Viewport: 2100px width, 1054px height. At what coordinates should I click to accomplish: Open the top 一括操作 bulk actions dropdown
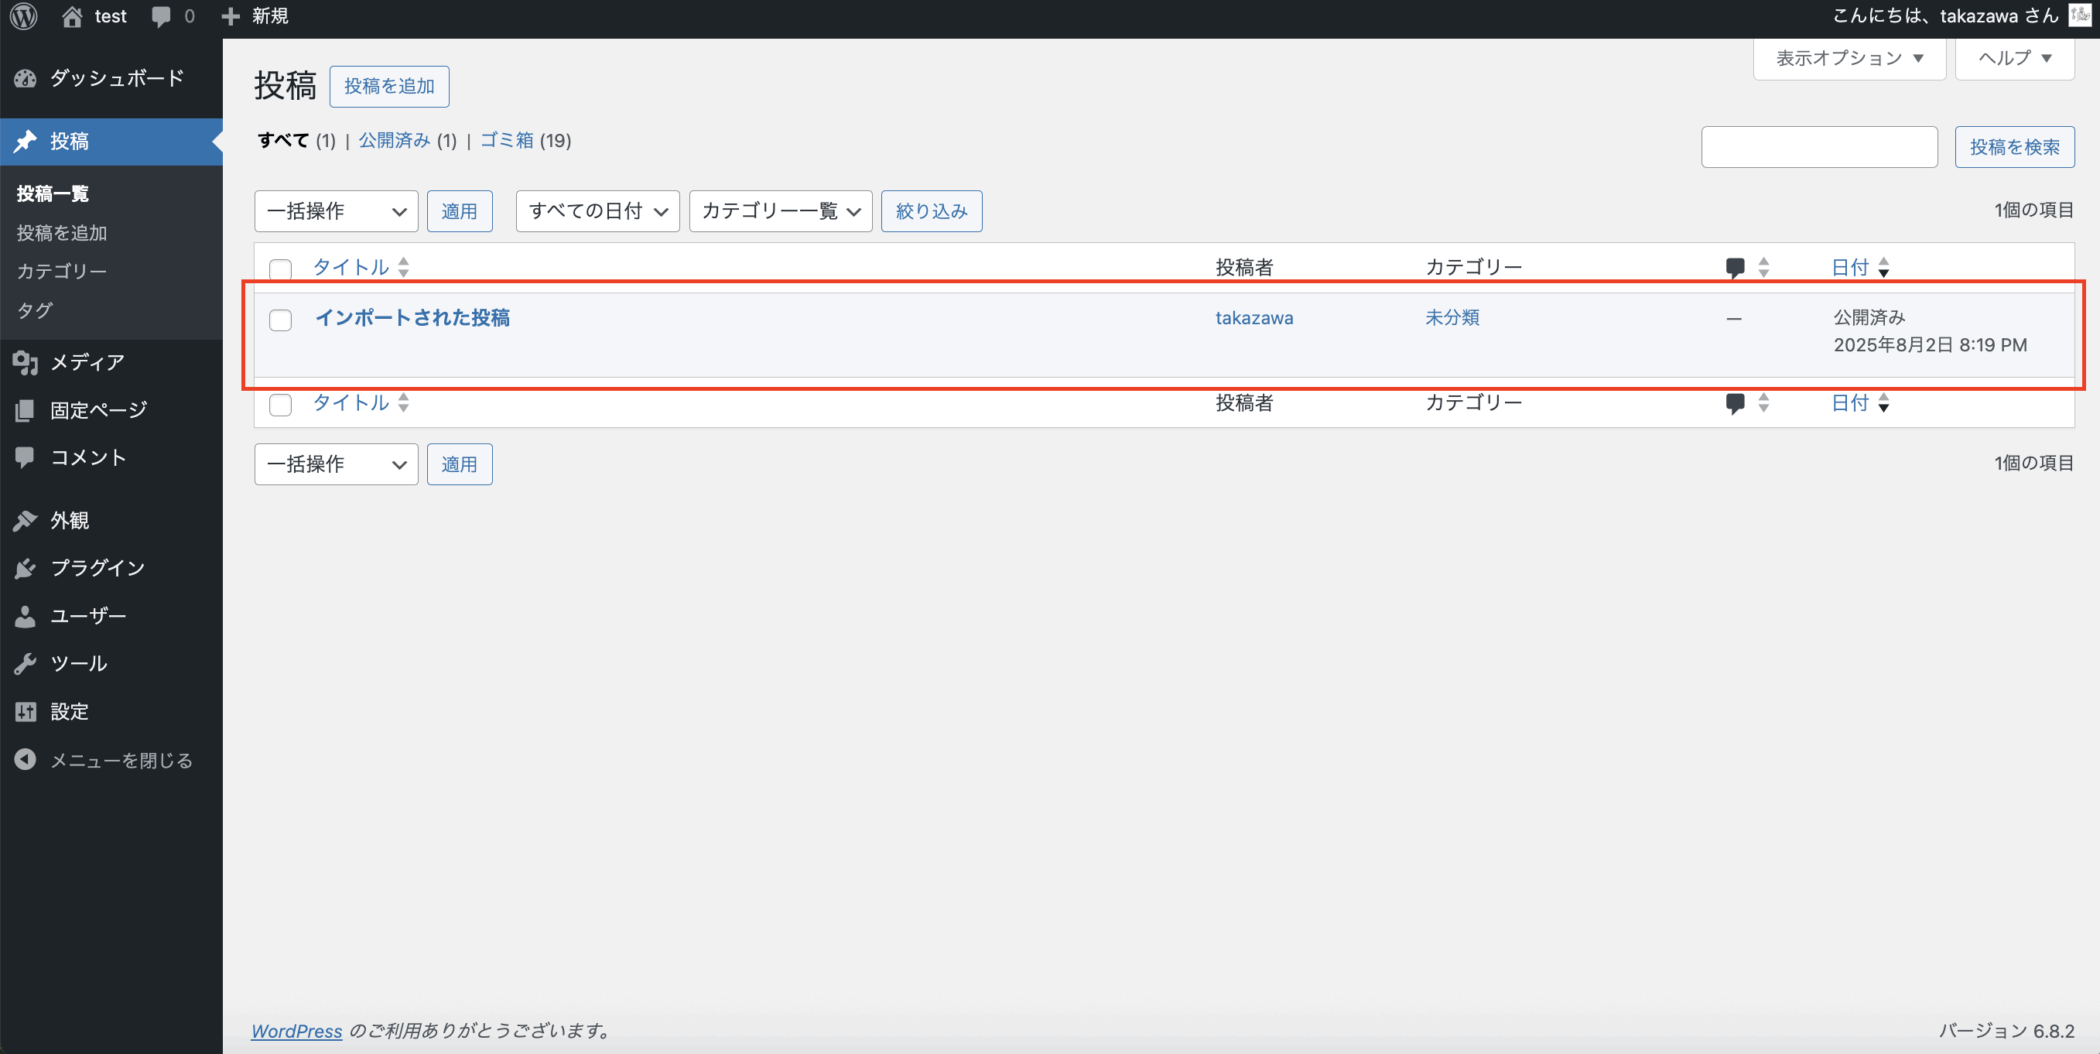[x=336, y=211]
